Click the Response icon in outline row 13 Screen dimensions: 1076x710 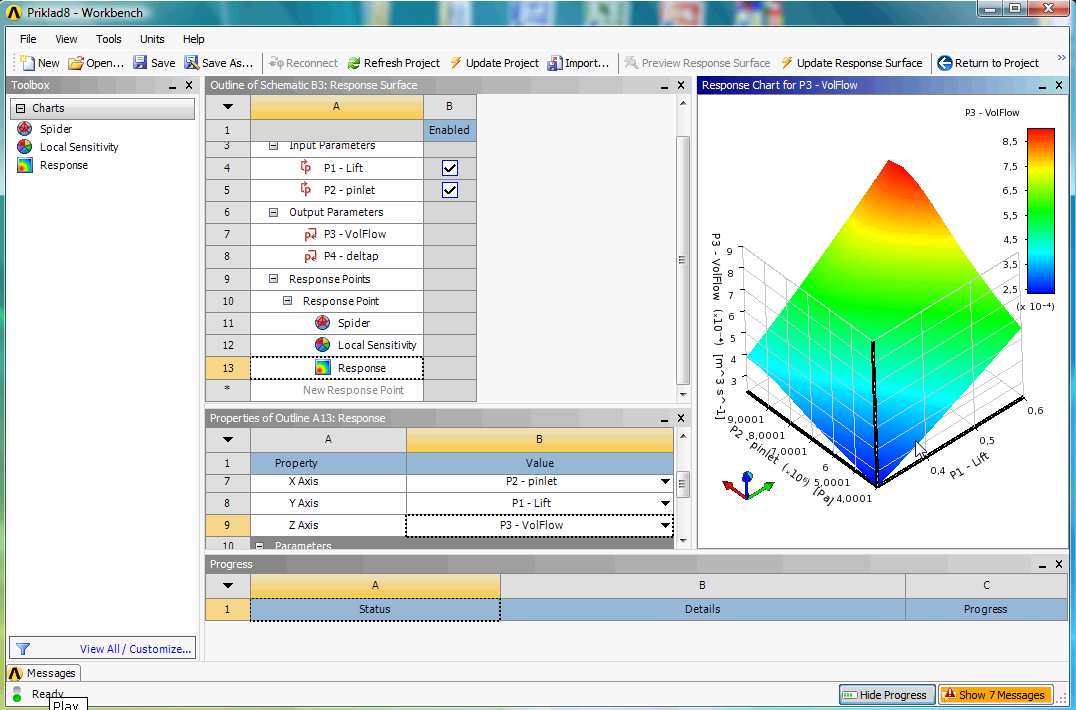(323, 368)
